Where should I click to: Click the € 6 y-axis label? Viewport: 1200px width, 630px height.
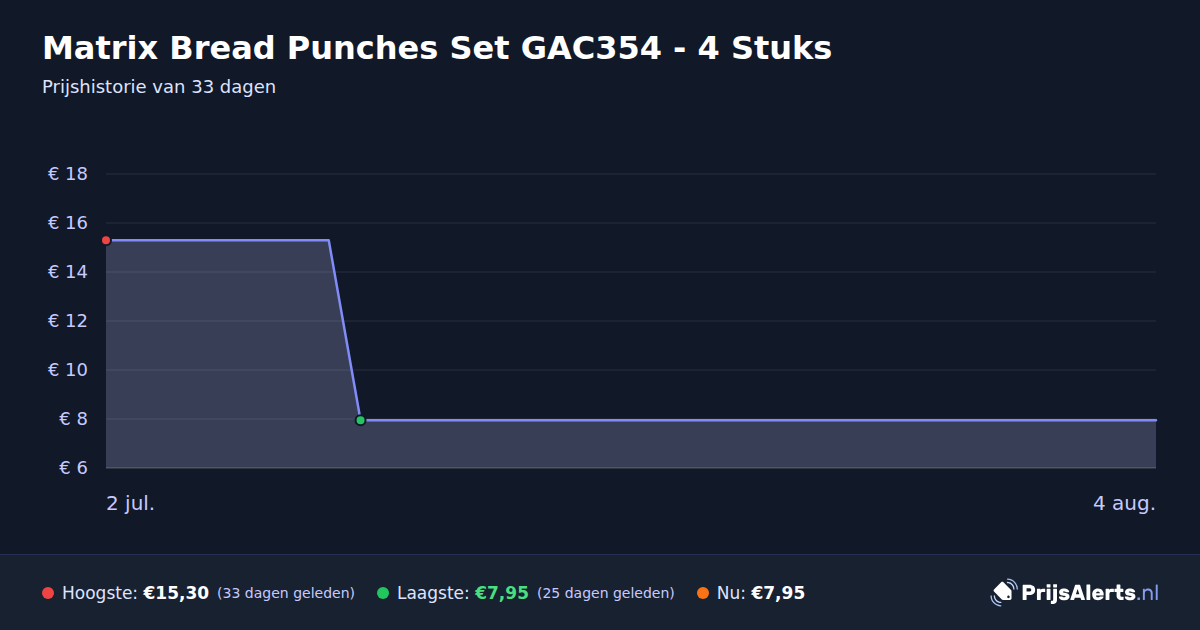pyautogui.click(x=74, y=468)
